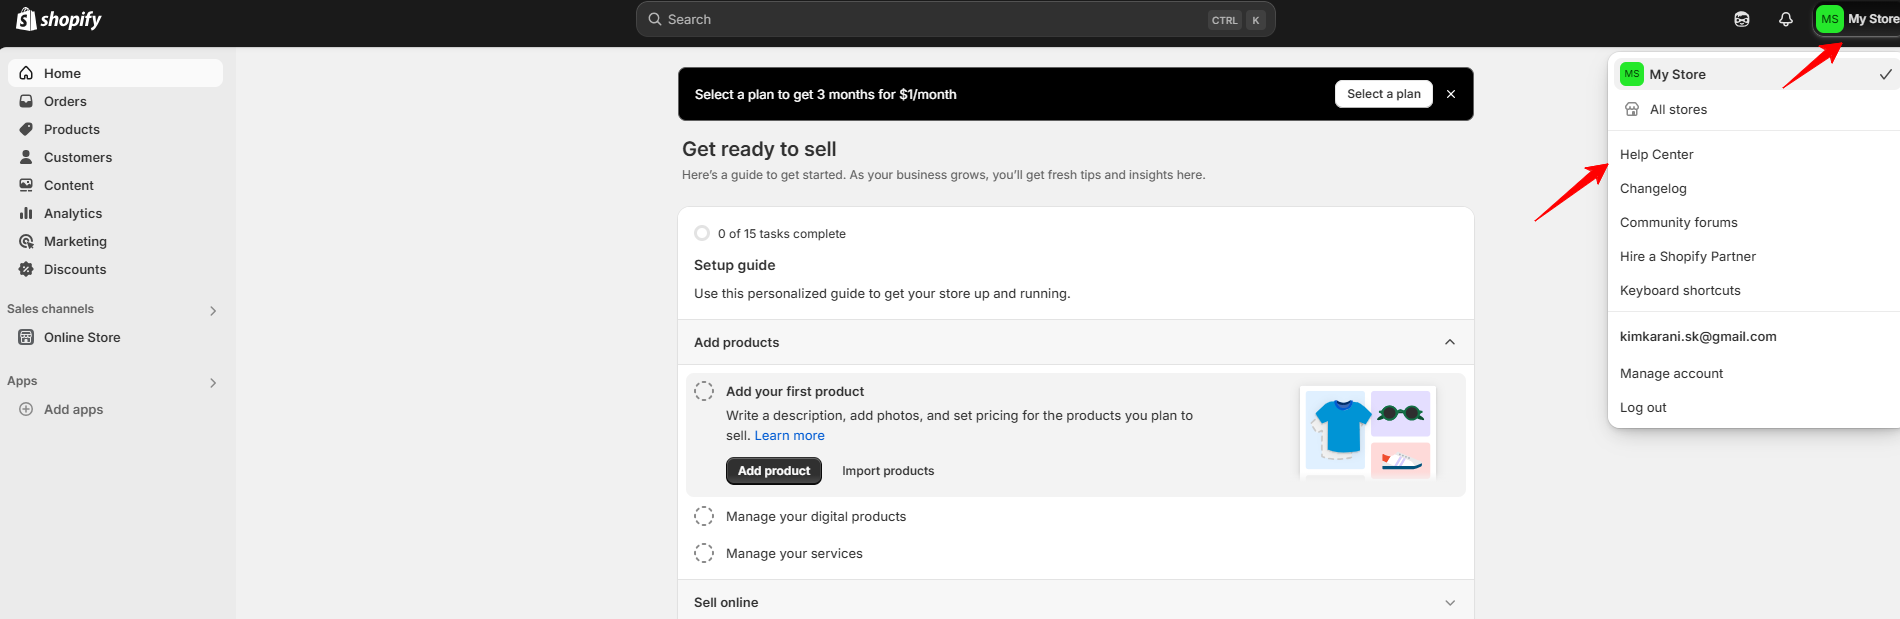Go to Analytics in the sidebar
Viewport: 1900px width, 619px height.
[72, 213]
